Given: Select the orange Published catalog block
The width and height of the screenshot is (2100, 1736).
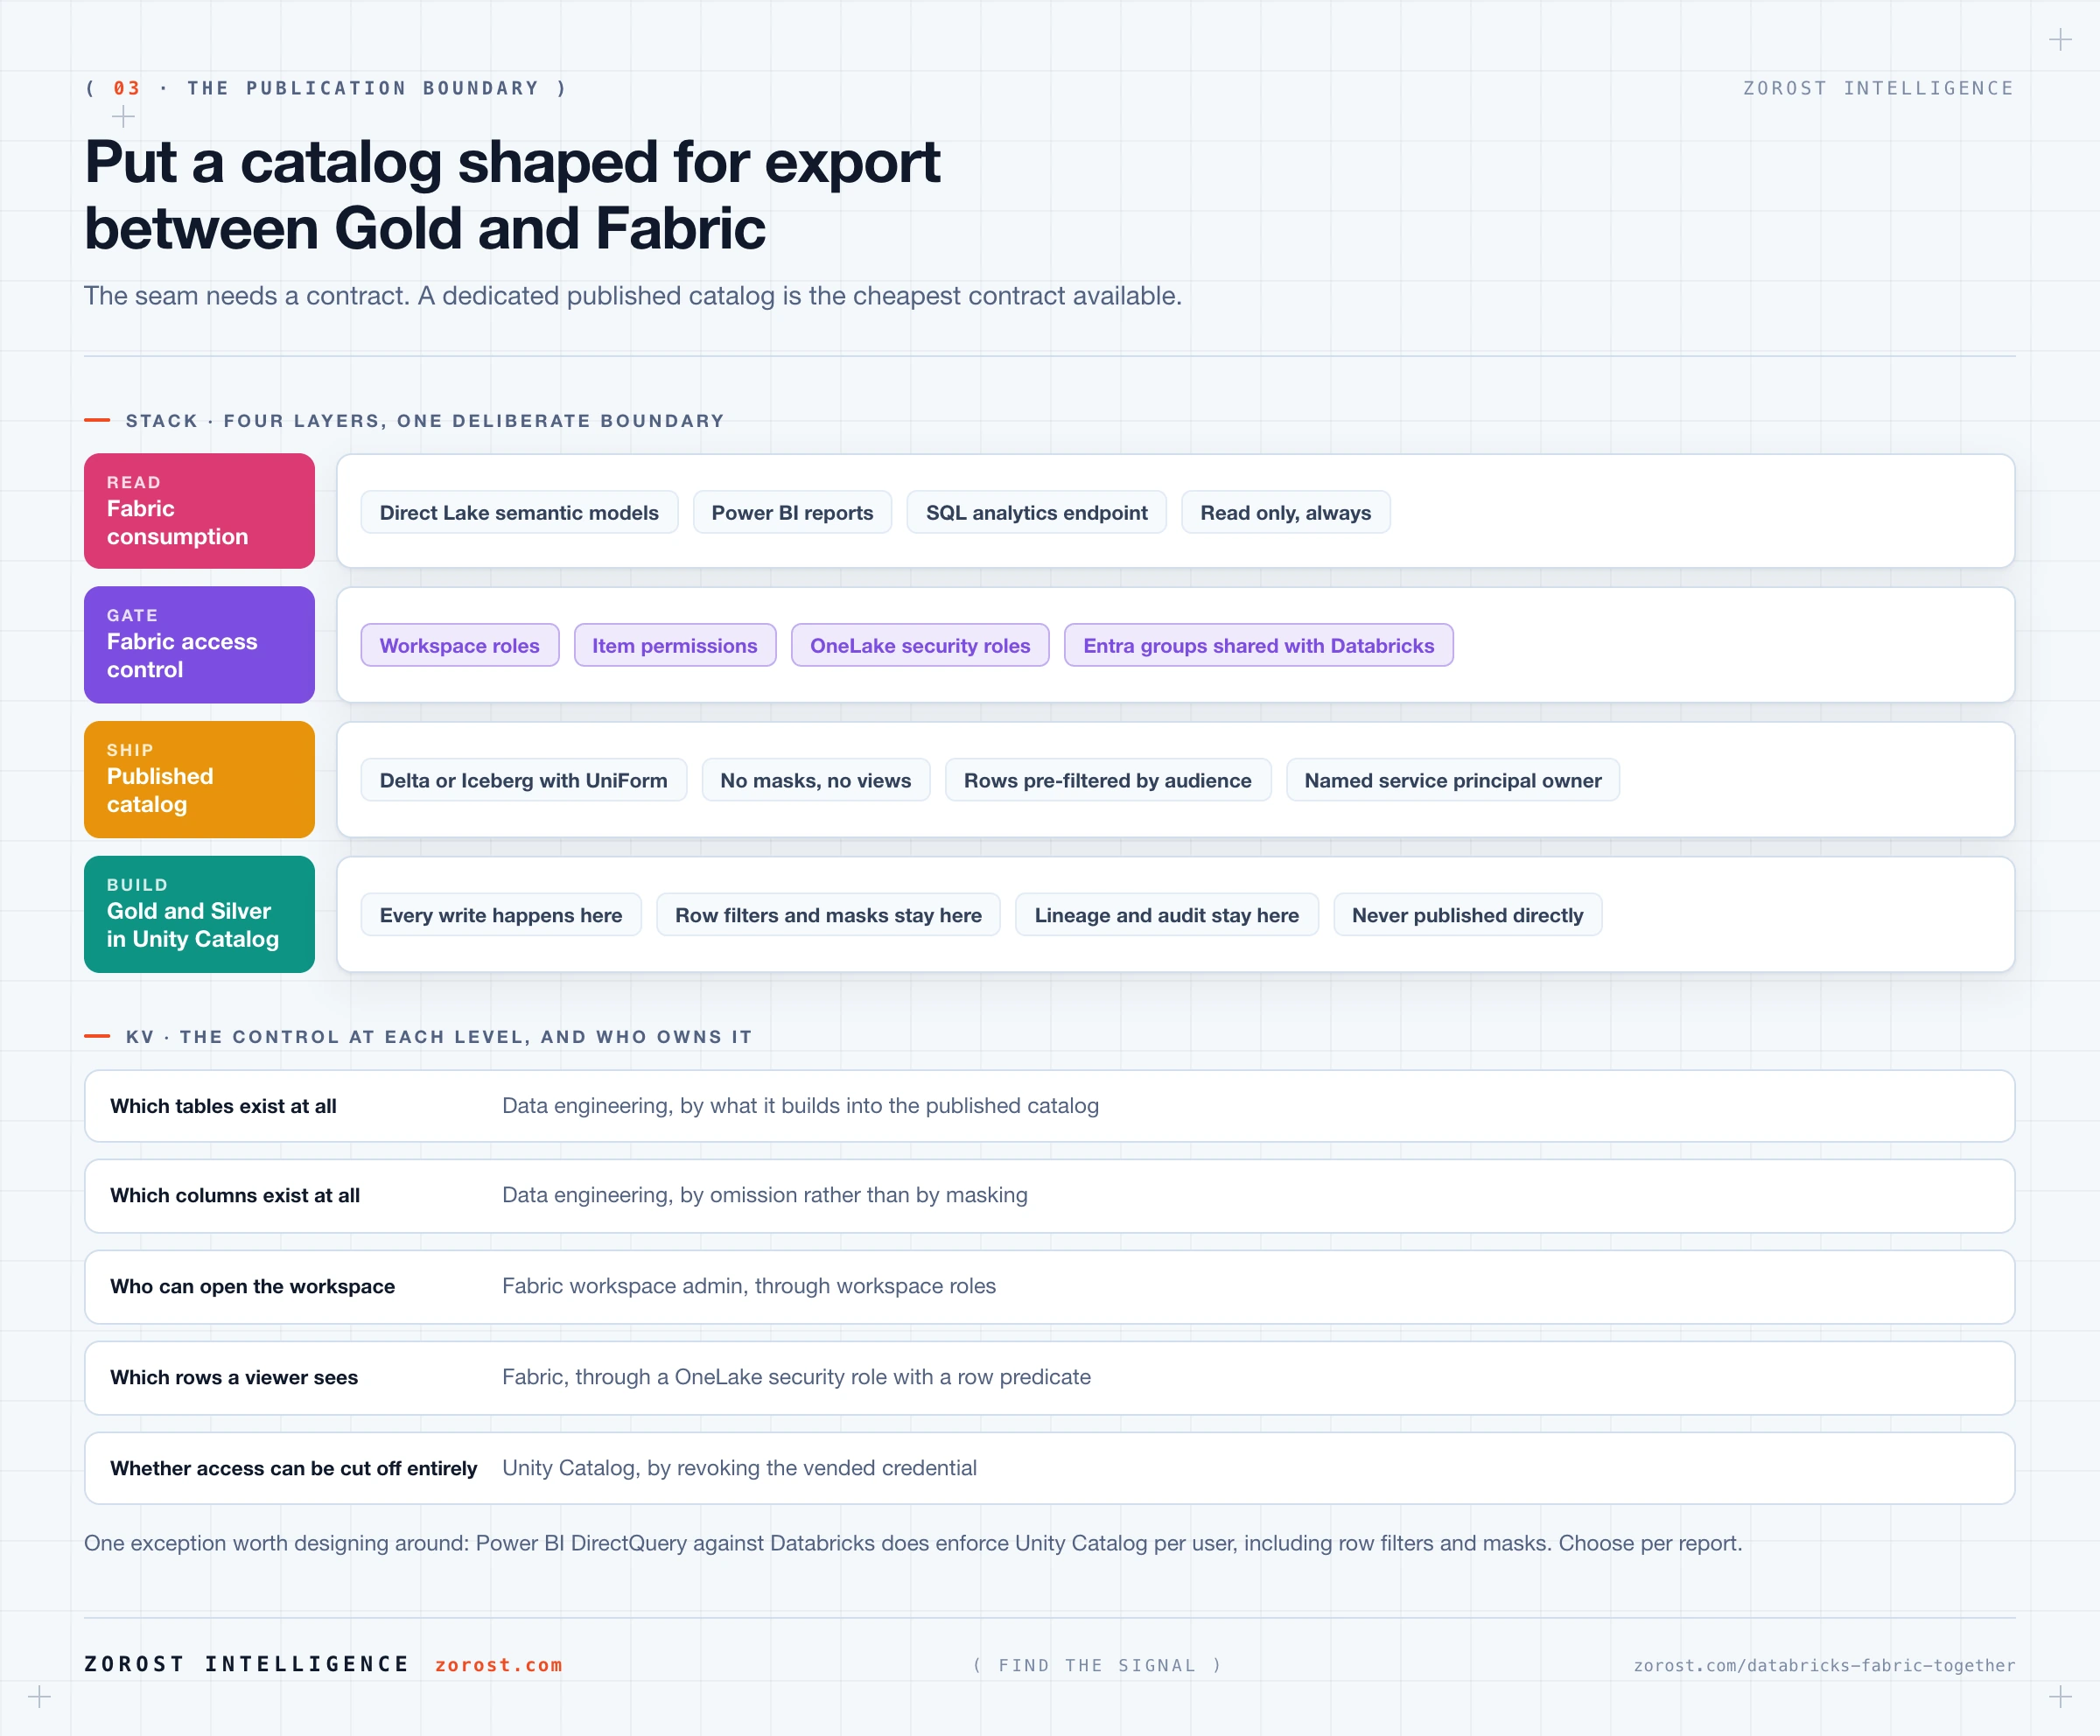Looking at the screenshot, I should (199, 779).
